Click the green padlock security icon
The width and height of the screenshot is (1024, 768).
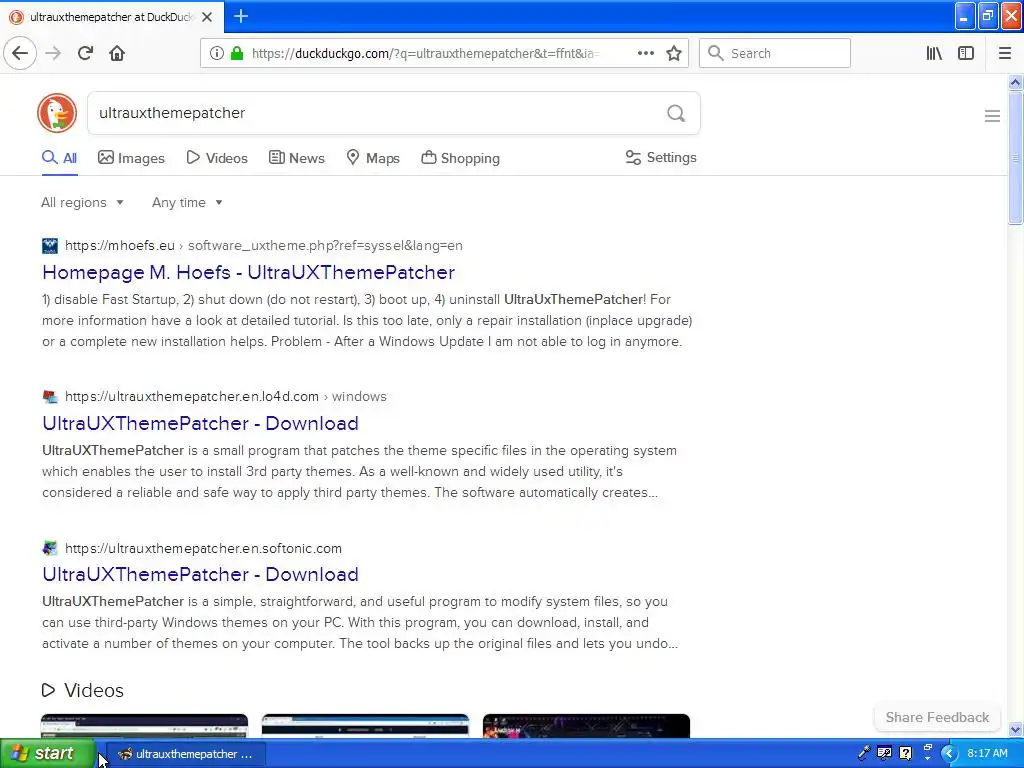(x=237, y=54)
